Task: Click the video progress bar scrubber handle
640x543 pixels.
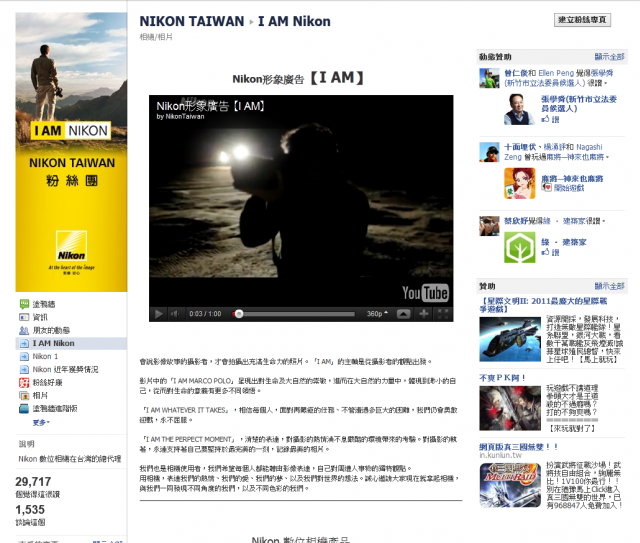Action: click(239, 314)
